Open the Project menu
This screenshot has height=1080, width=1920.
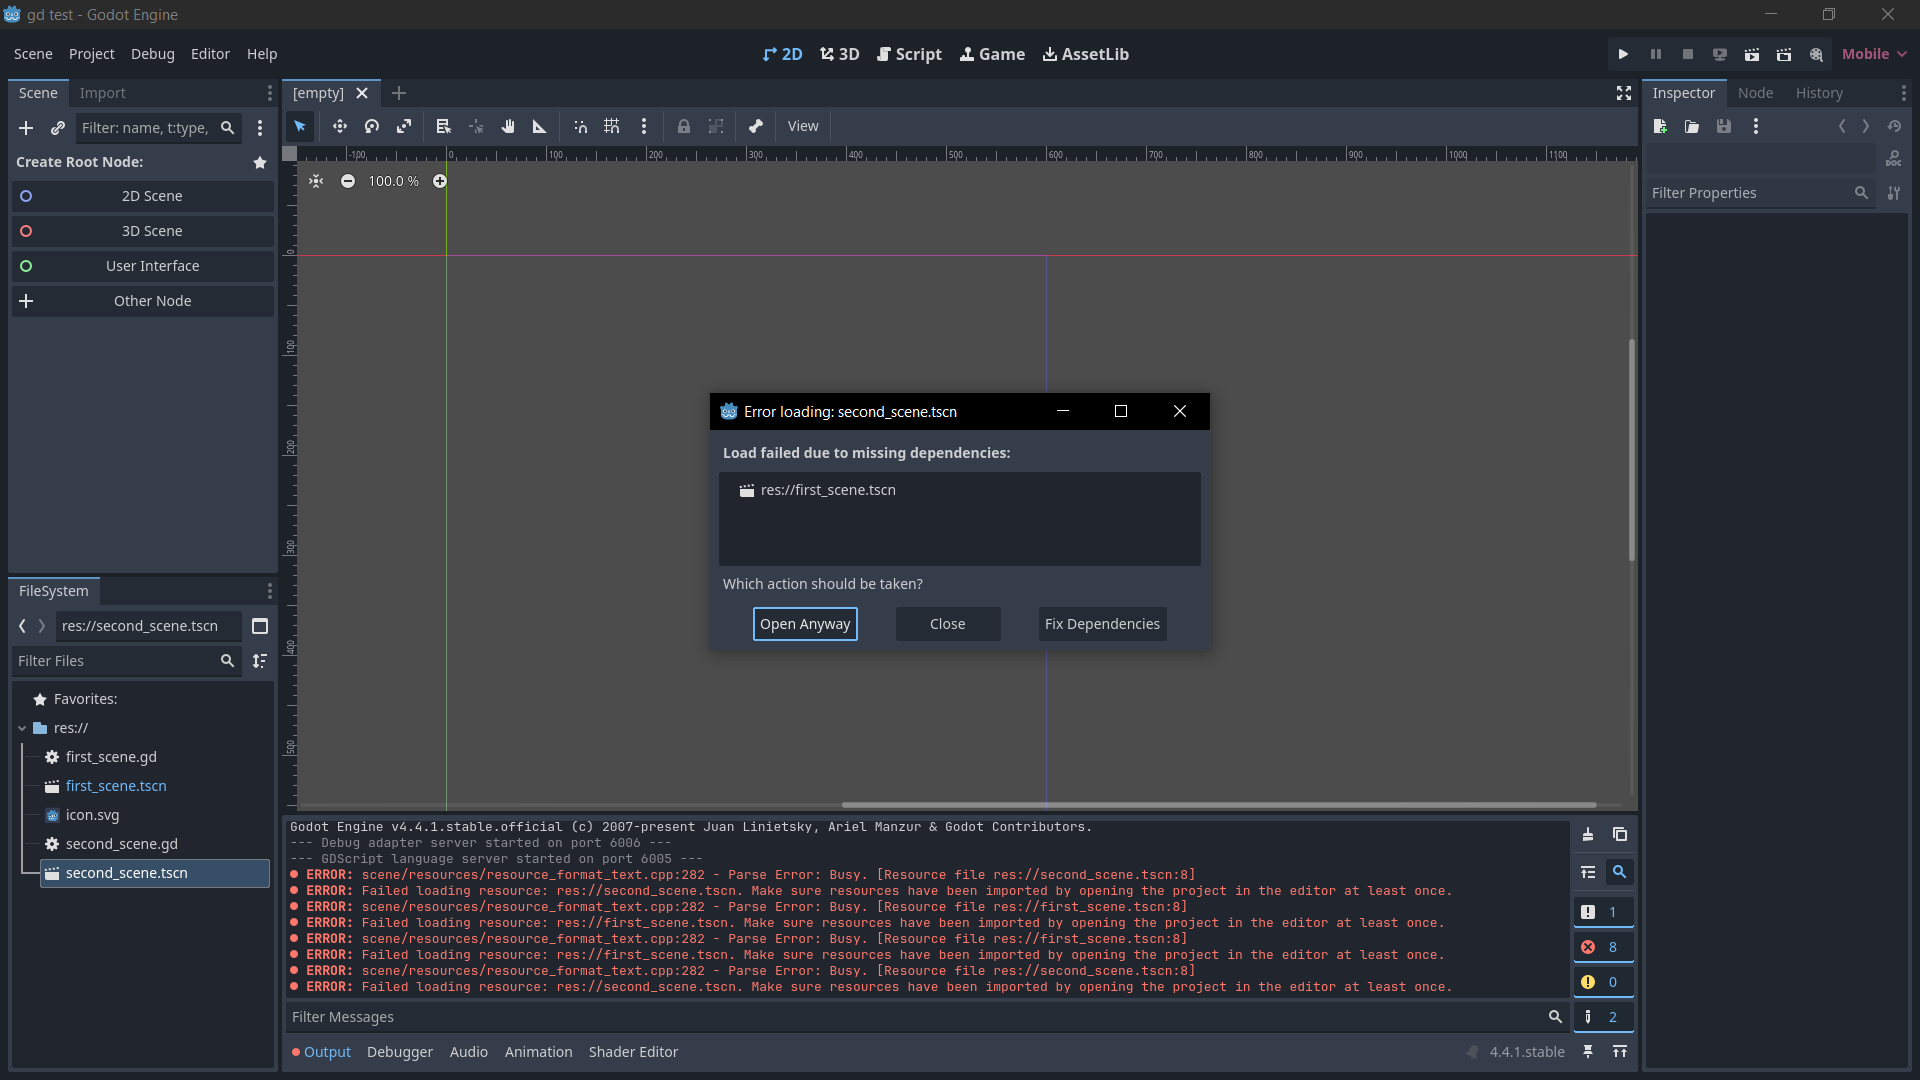(x=91, y=54)
